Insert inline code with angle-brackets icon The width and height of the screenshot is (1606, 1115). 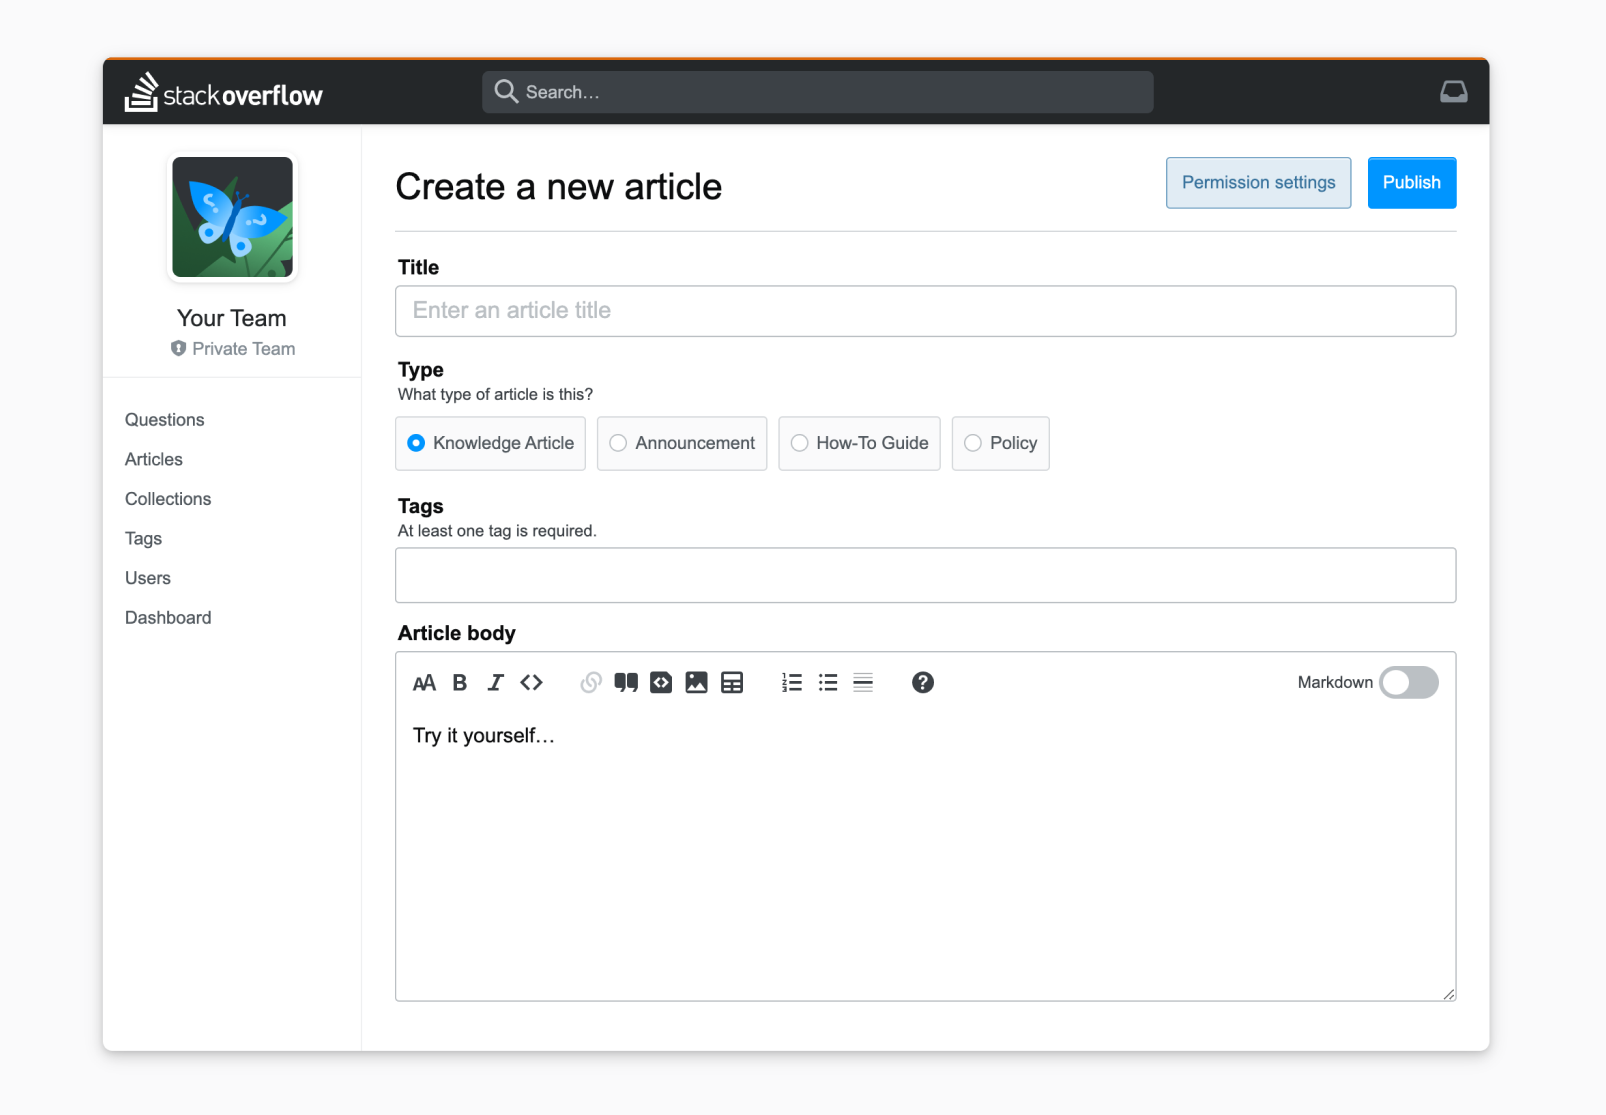[531, 683]
